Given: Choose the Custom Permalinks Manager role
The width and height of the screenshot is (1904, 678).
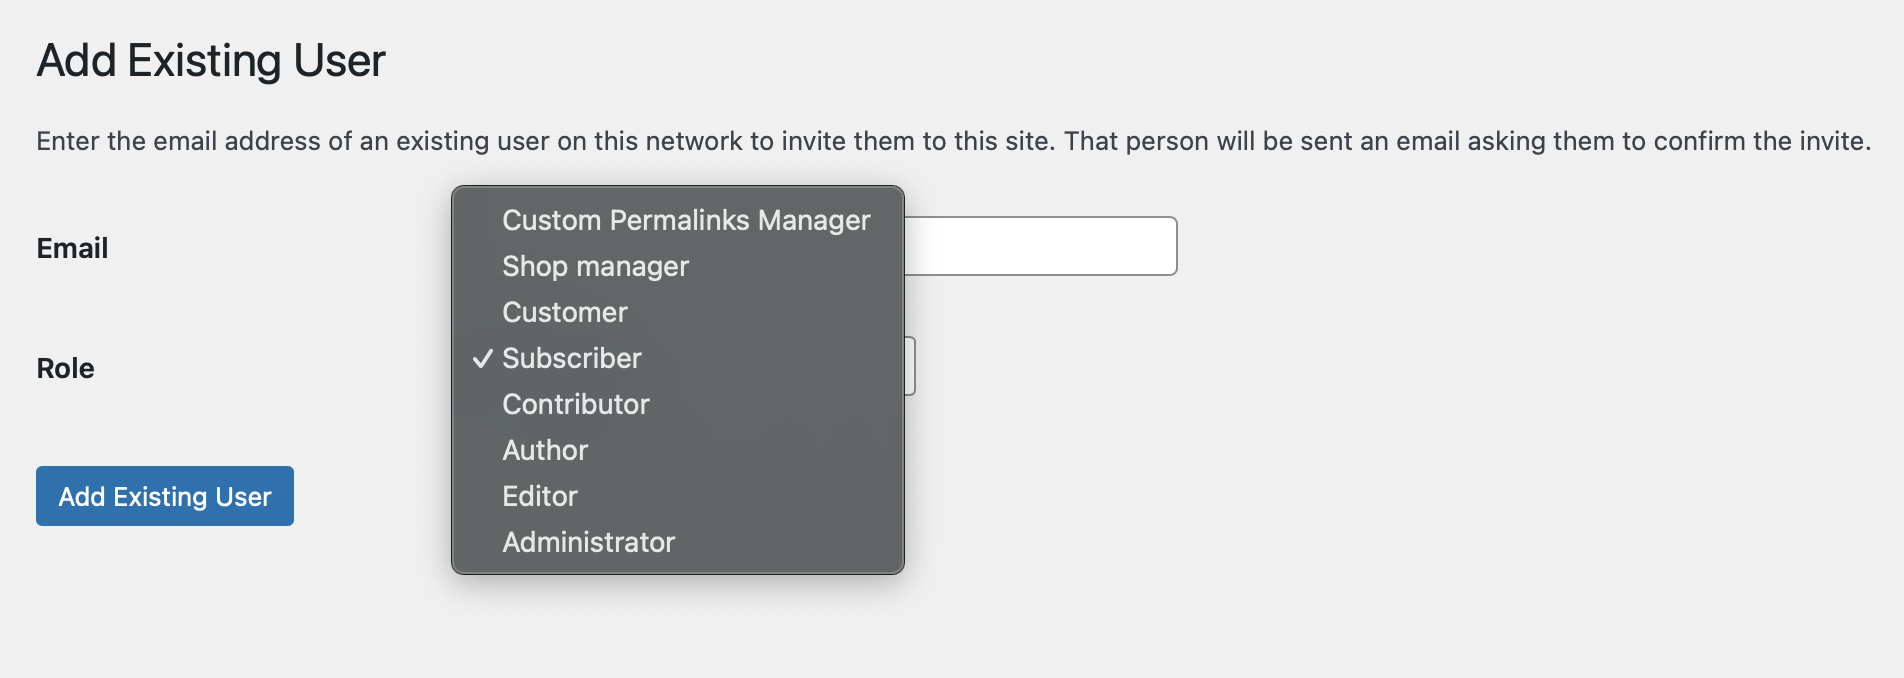Looking at the screenshot, I should 686,220.
